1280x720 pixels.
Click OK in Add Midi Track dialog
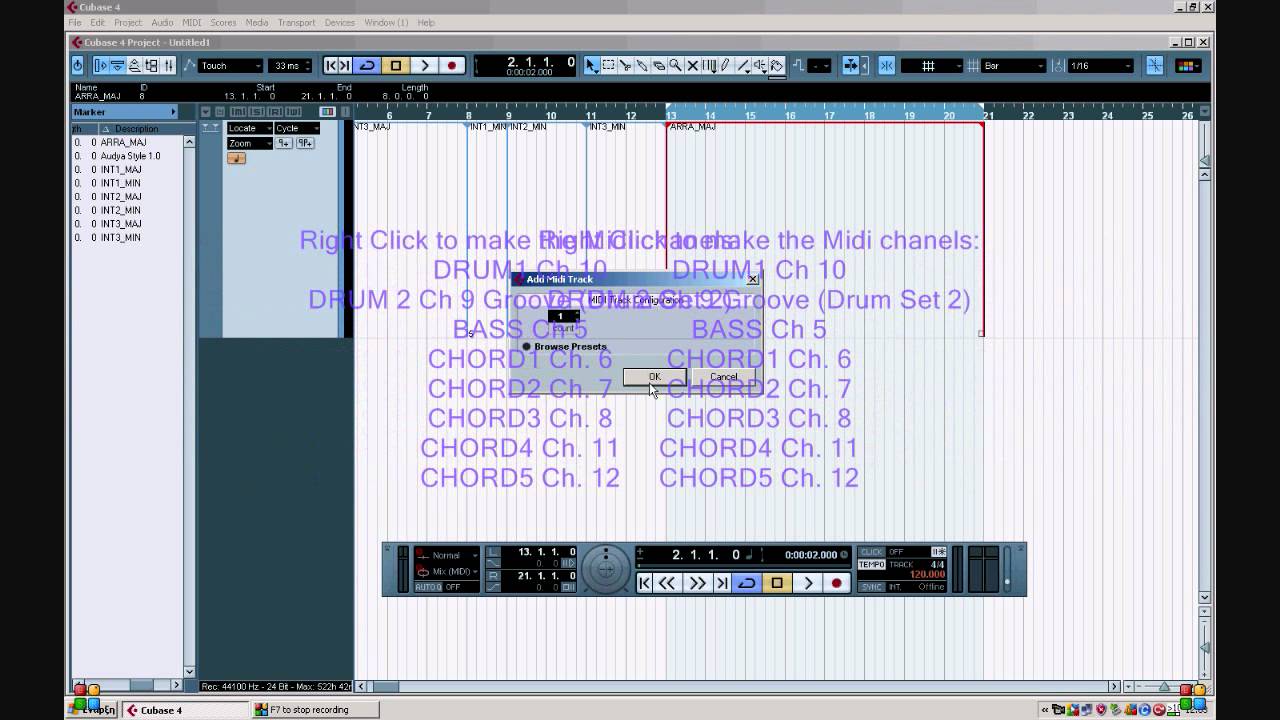point(654,377)
